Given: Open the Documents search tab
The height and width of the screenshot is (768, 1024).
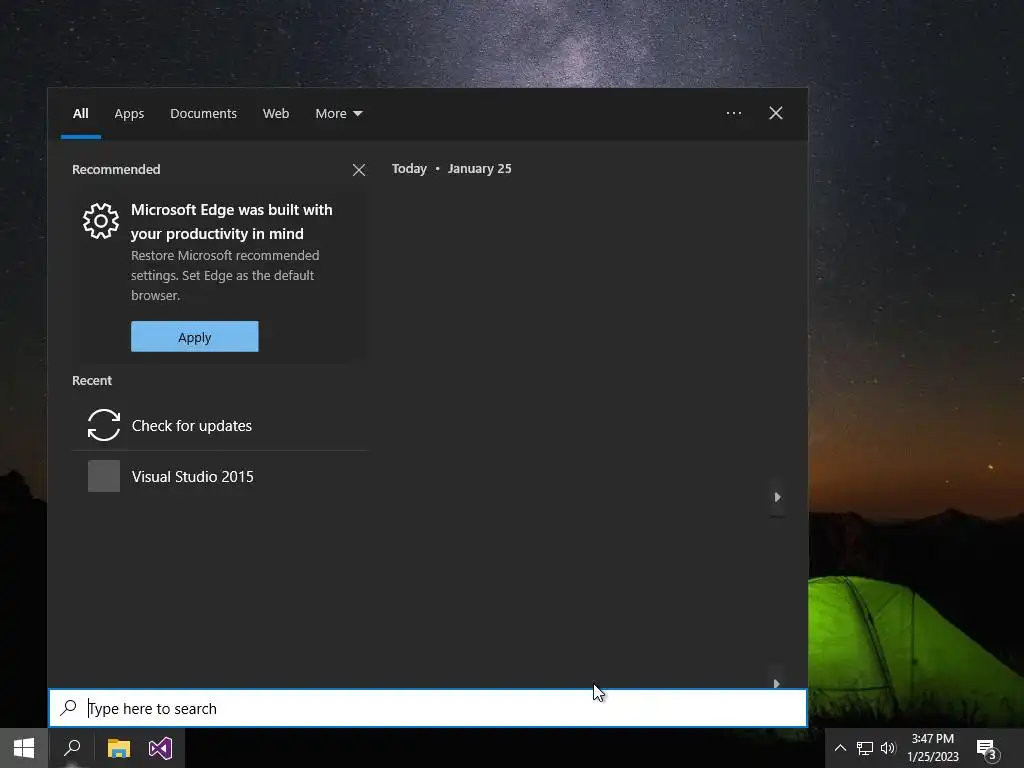Looking at the screenshot, I should pyautogui.click(x=203, y=114).
